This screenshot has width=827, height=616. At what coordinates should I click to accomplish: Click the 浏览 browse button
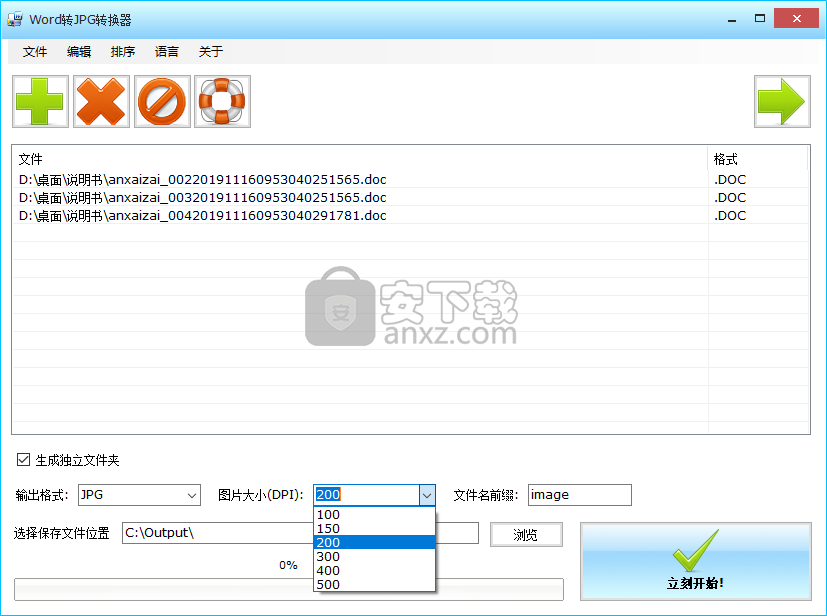coord(526,535)
